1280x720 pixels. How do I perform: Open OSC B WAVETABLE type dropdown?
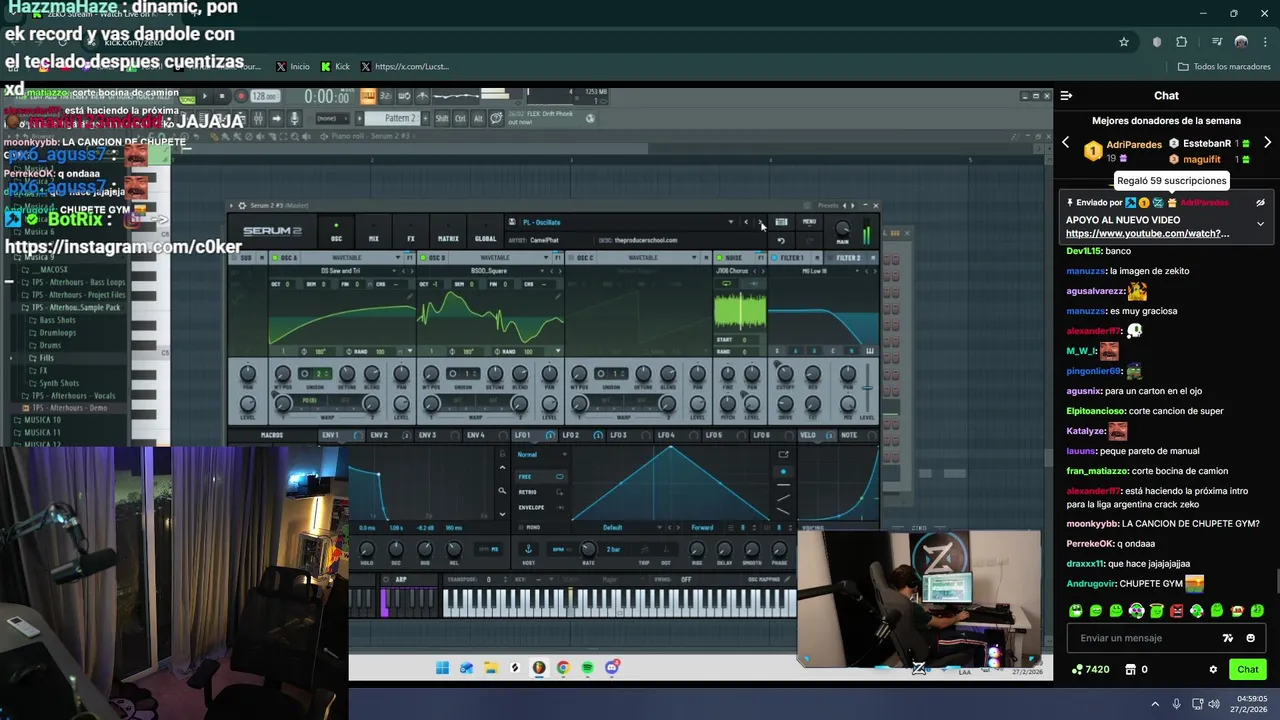(x=497, y=258)
